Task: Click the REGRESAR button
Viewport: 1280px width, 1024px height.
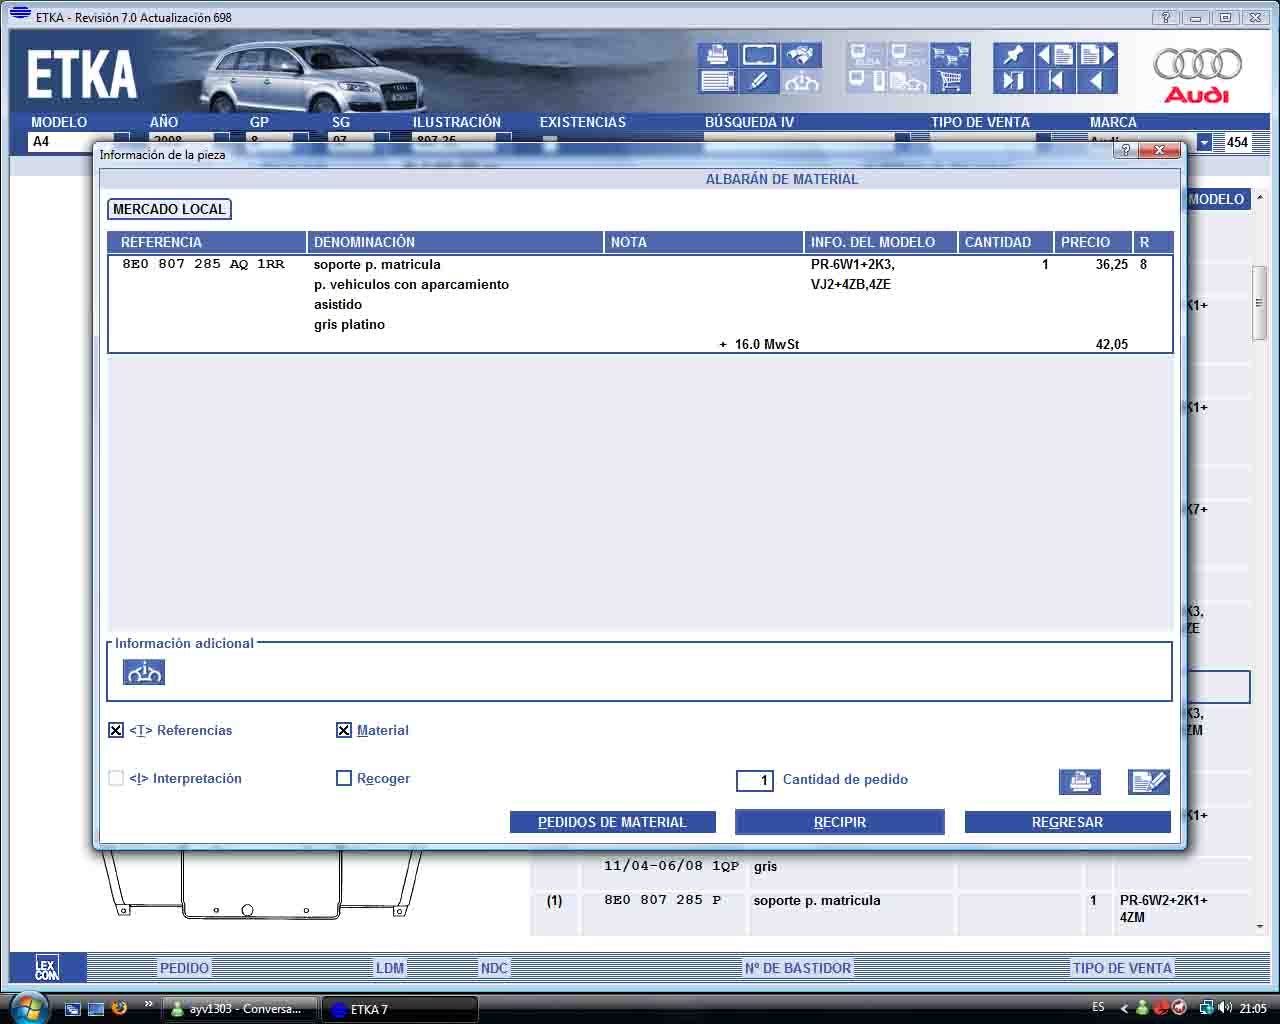Action: click(1067, 822)
